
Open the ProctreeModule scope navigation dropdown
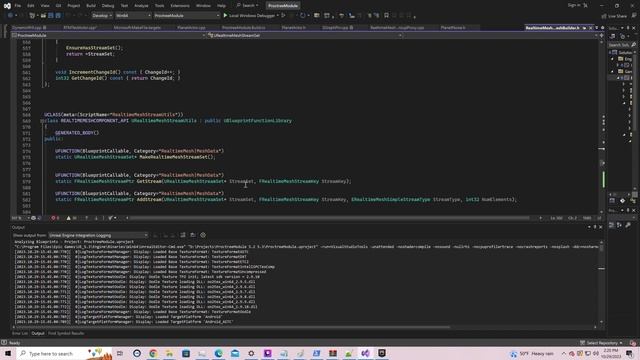click(108, 36)
